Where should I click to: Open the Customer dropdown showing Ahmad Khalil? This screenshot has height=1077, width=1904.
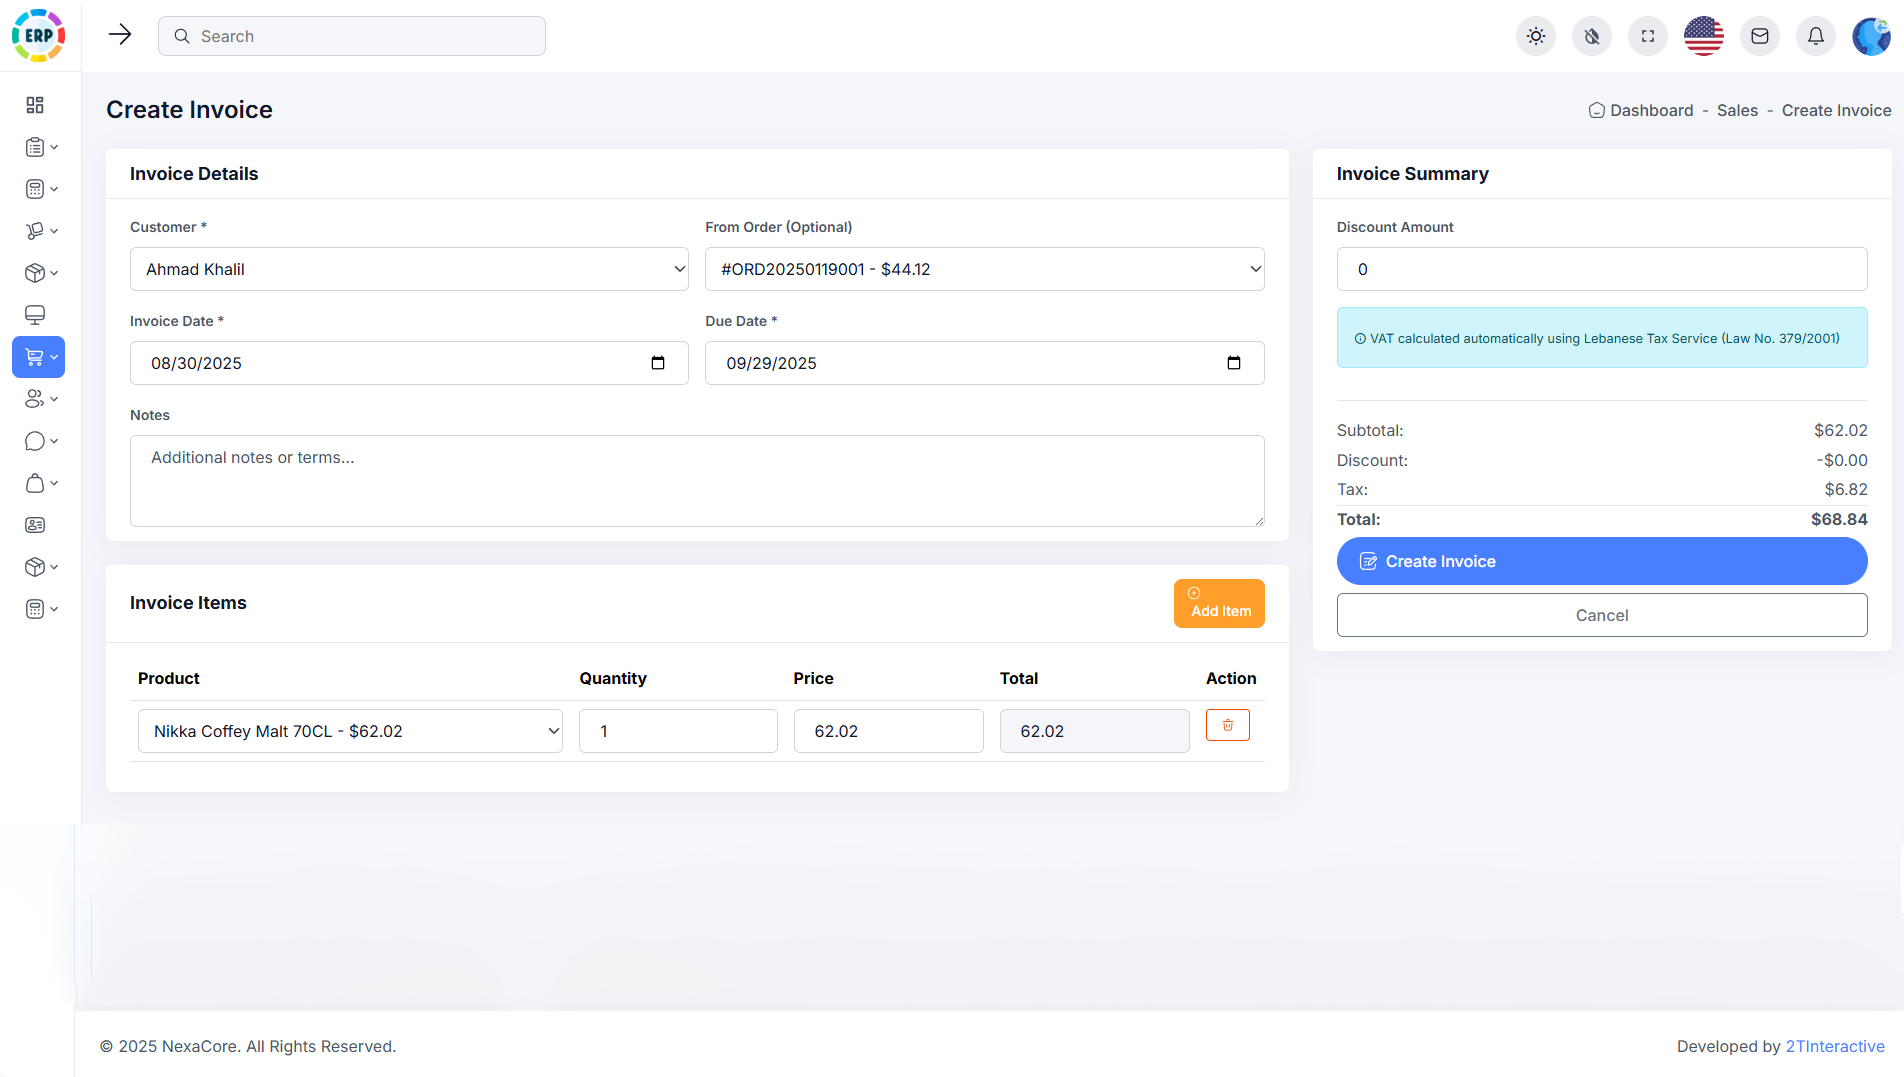[x=408, y=269]
